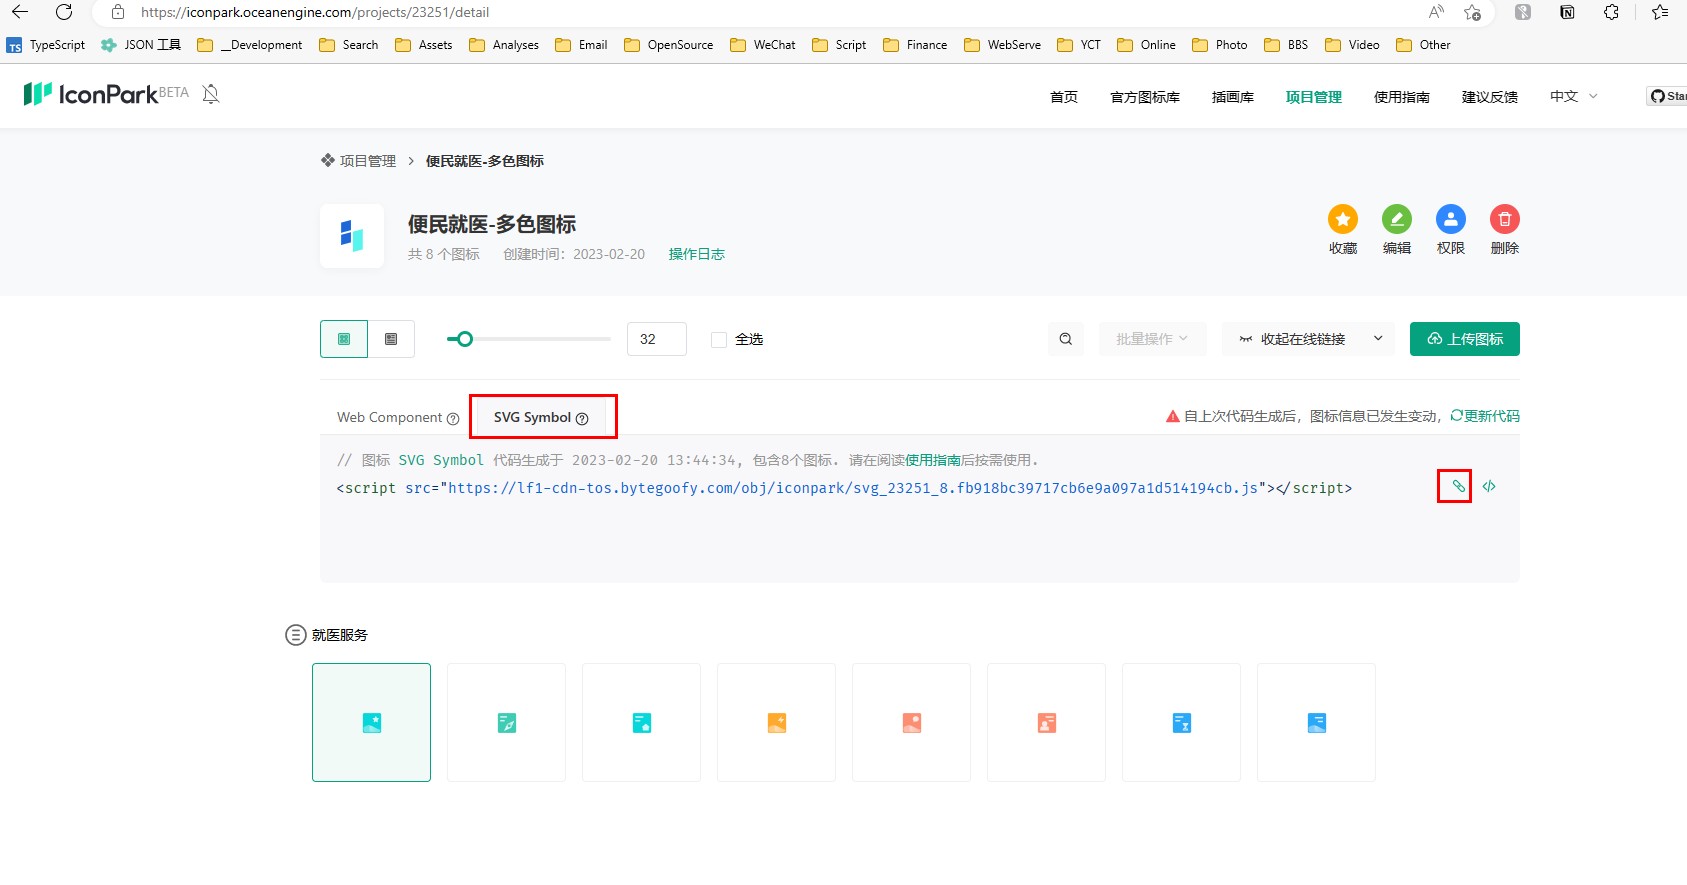Open 官方图标库 nav item
Image resolution: width=1687 pixels, height=885 pixels.
1145,97
